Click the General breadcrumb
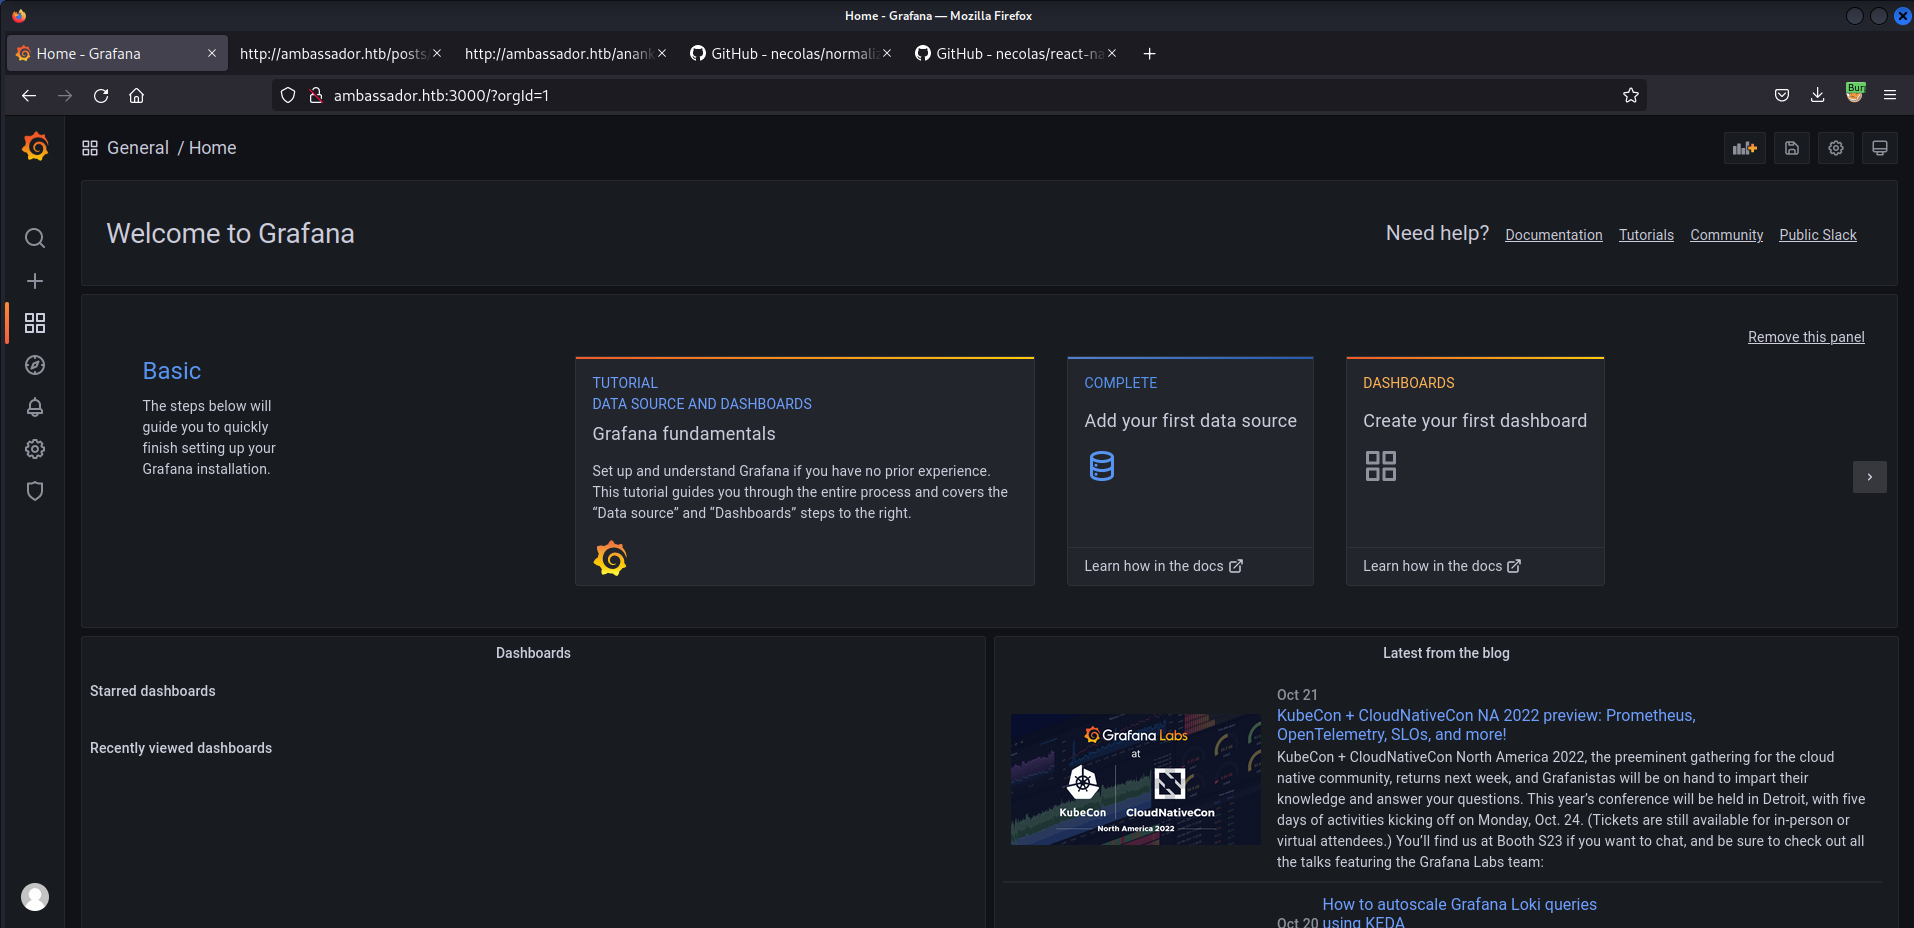Screen dimensions: 1914x928 tap(138, 148)
